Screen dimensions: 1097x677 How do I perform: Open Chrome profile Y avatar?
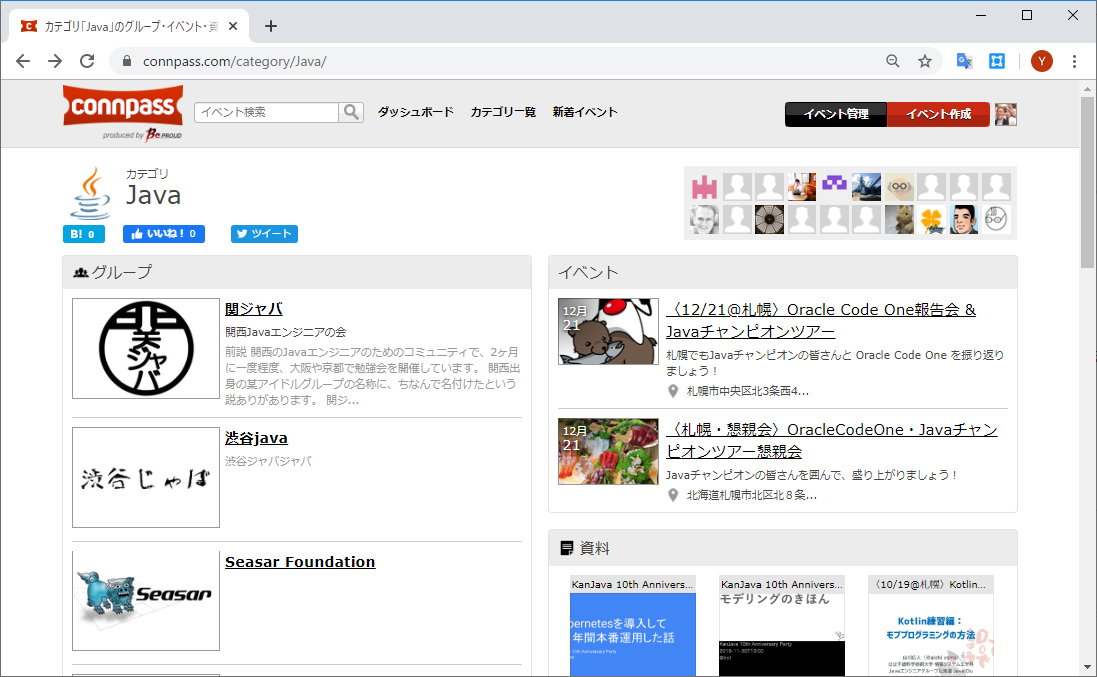click(1042, 61)
